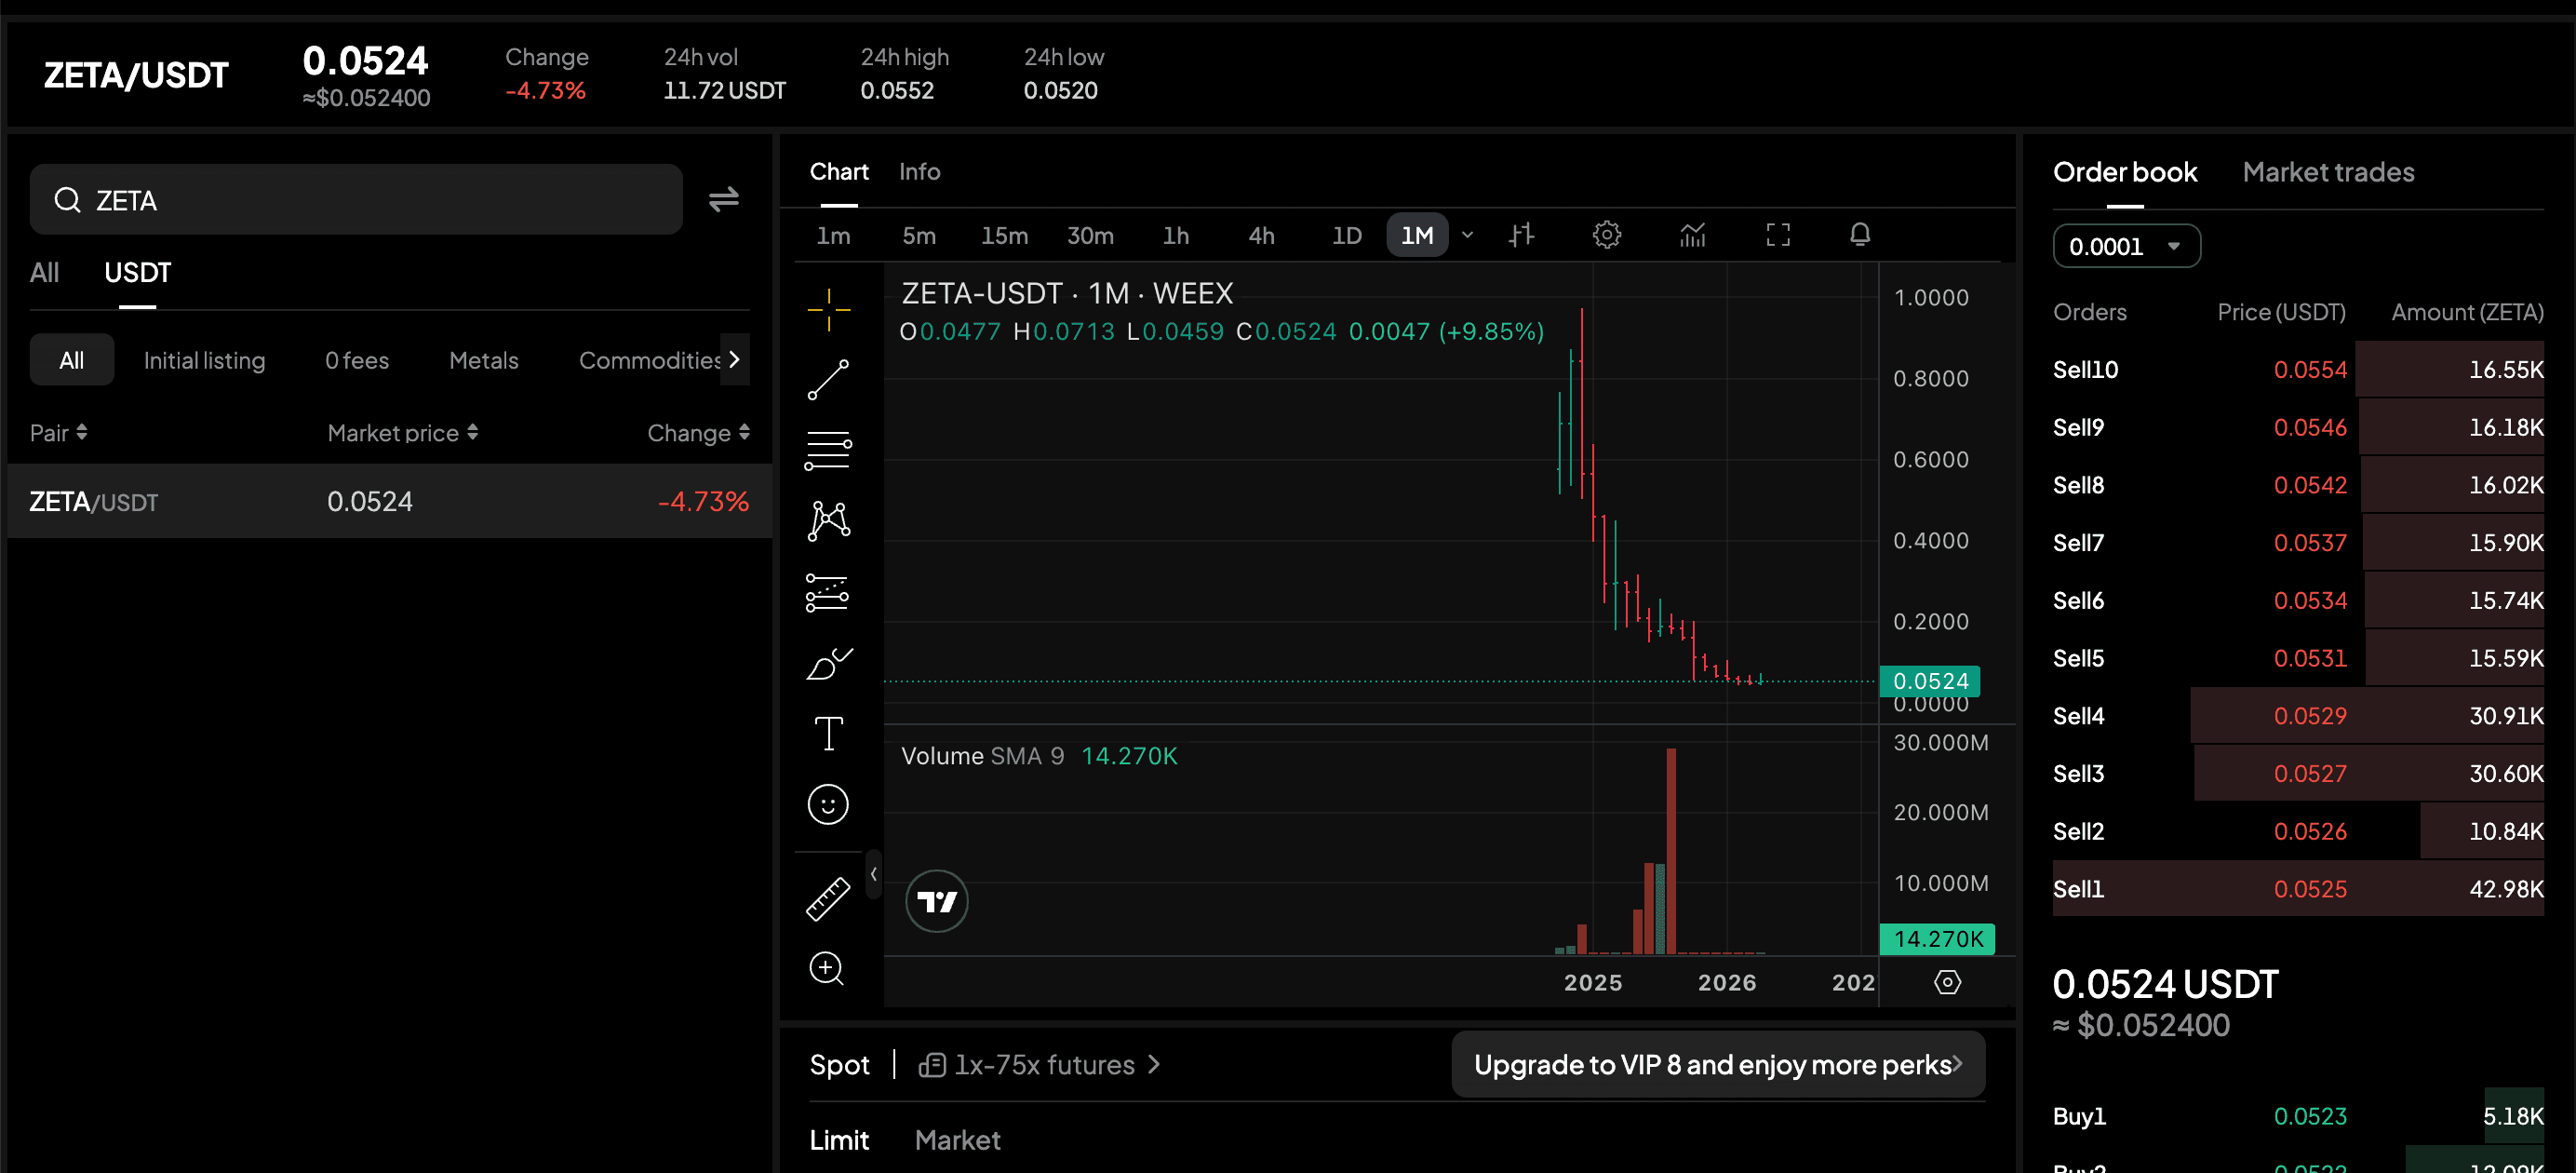The height and width of the screenshot is (1173, 2576).
Task: Select the text annotation tool
Action: 828,733
